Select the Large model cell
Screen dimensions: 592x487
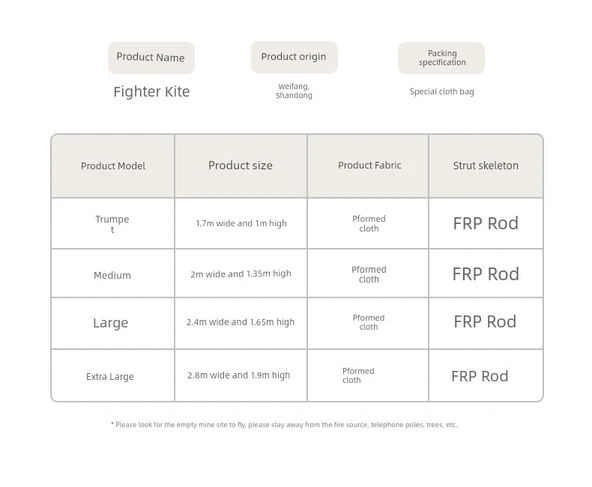click(x=113, y=323)
